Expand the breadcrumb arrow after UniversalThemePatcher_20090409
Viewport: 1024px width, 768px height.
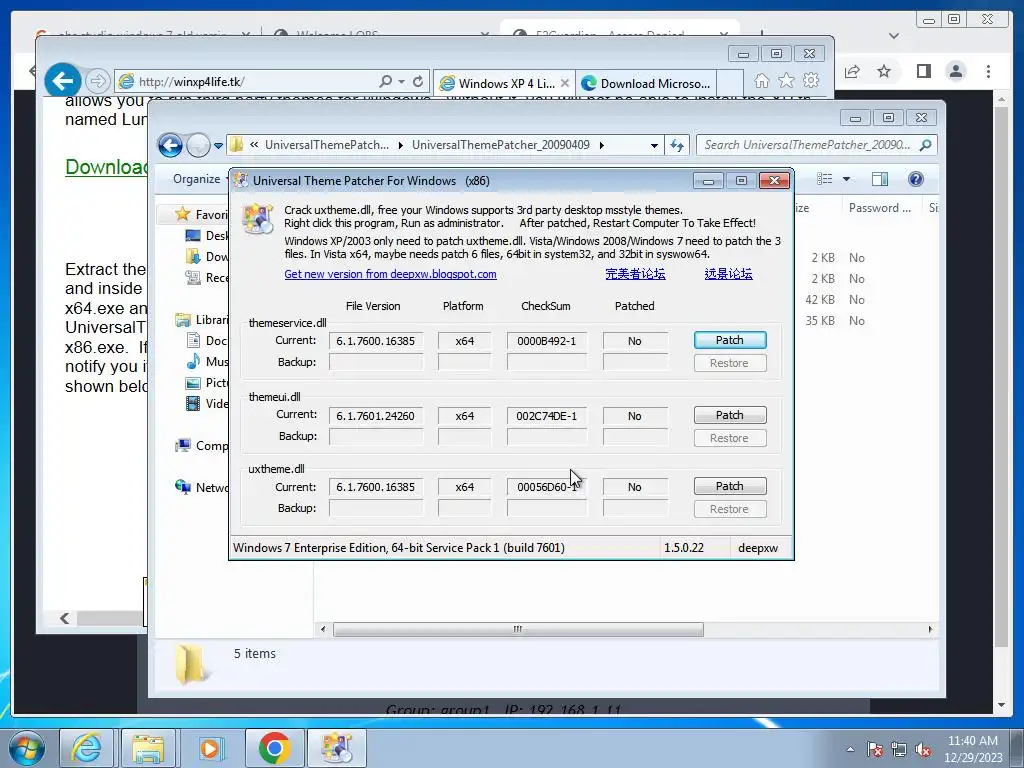(x=601, y=145)
